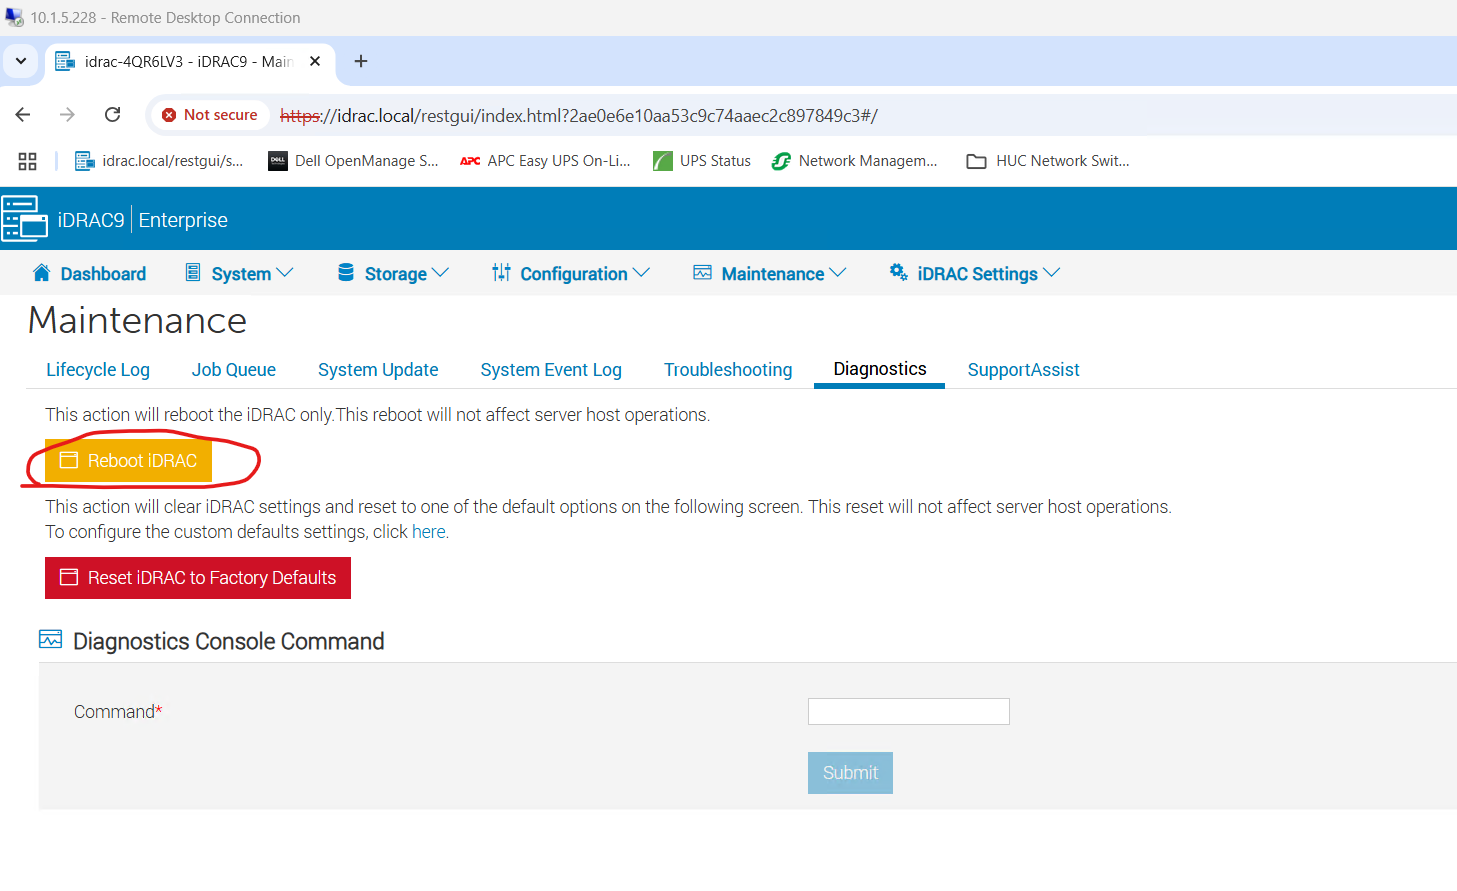Click the System menu server icon

point(193,272)
